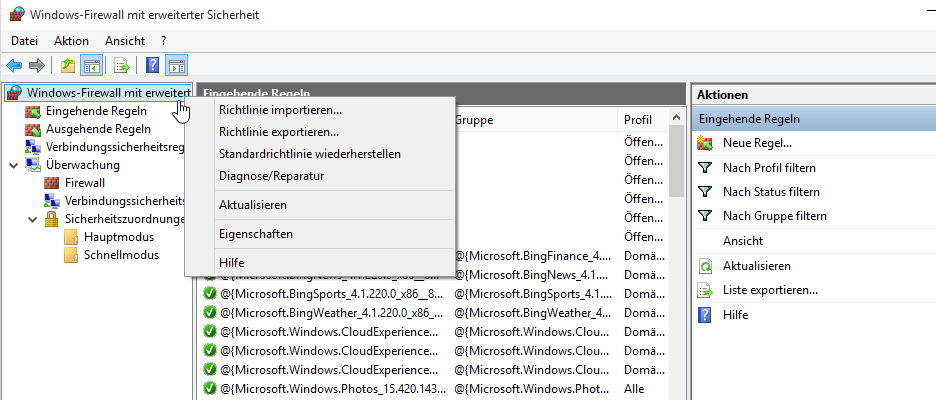The height and width of the screenshot is (400, 936).
Task: Select @{Microsoft.BingWeather_4.1.220.0 rule name
Action: click(x=333, y=312)
